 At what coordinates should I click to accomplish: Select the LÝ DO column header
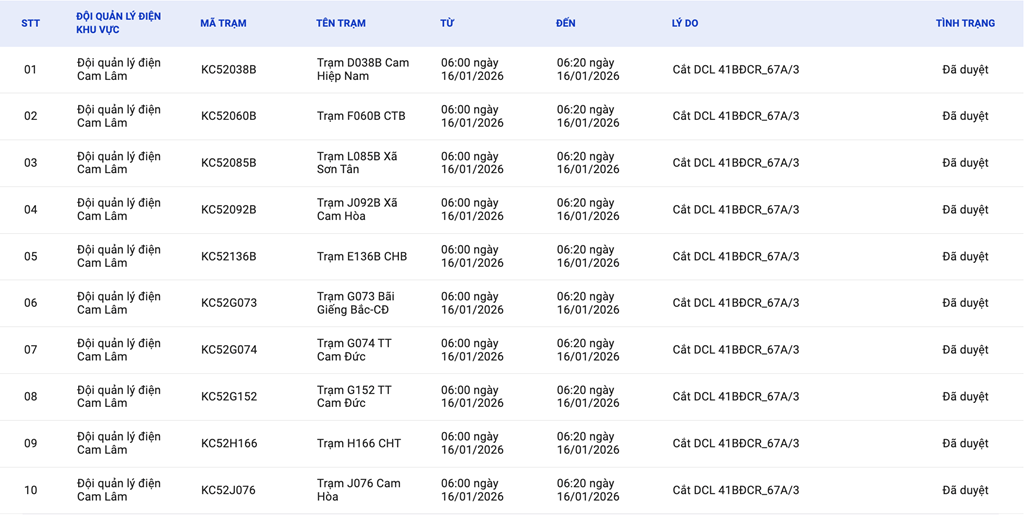685,23
